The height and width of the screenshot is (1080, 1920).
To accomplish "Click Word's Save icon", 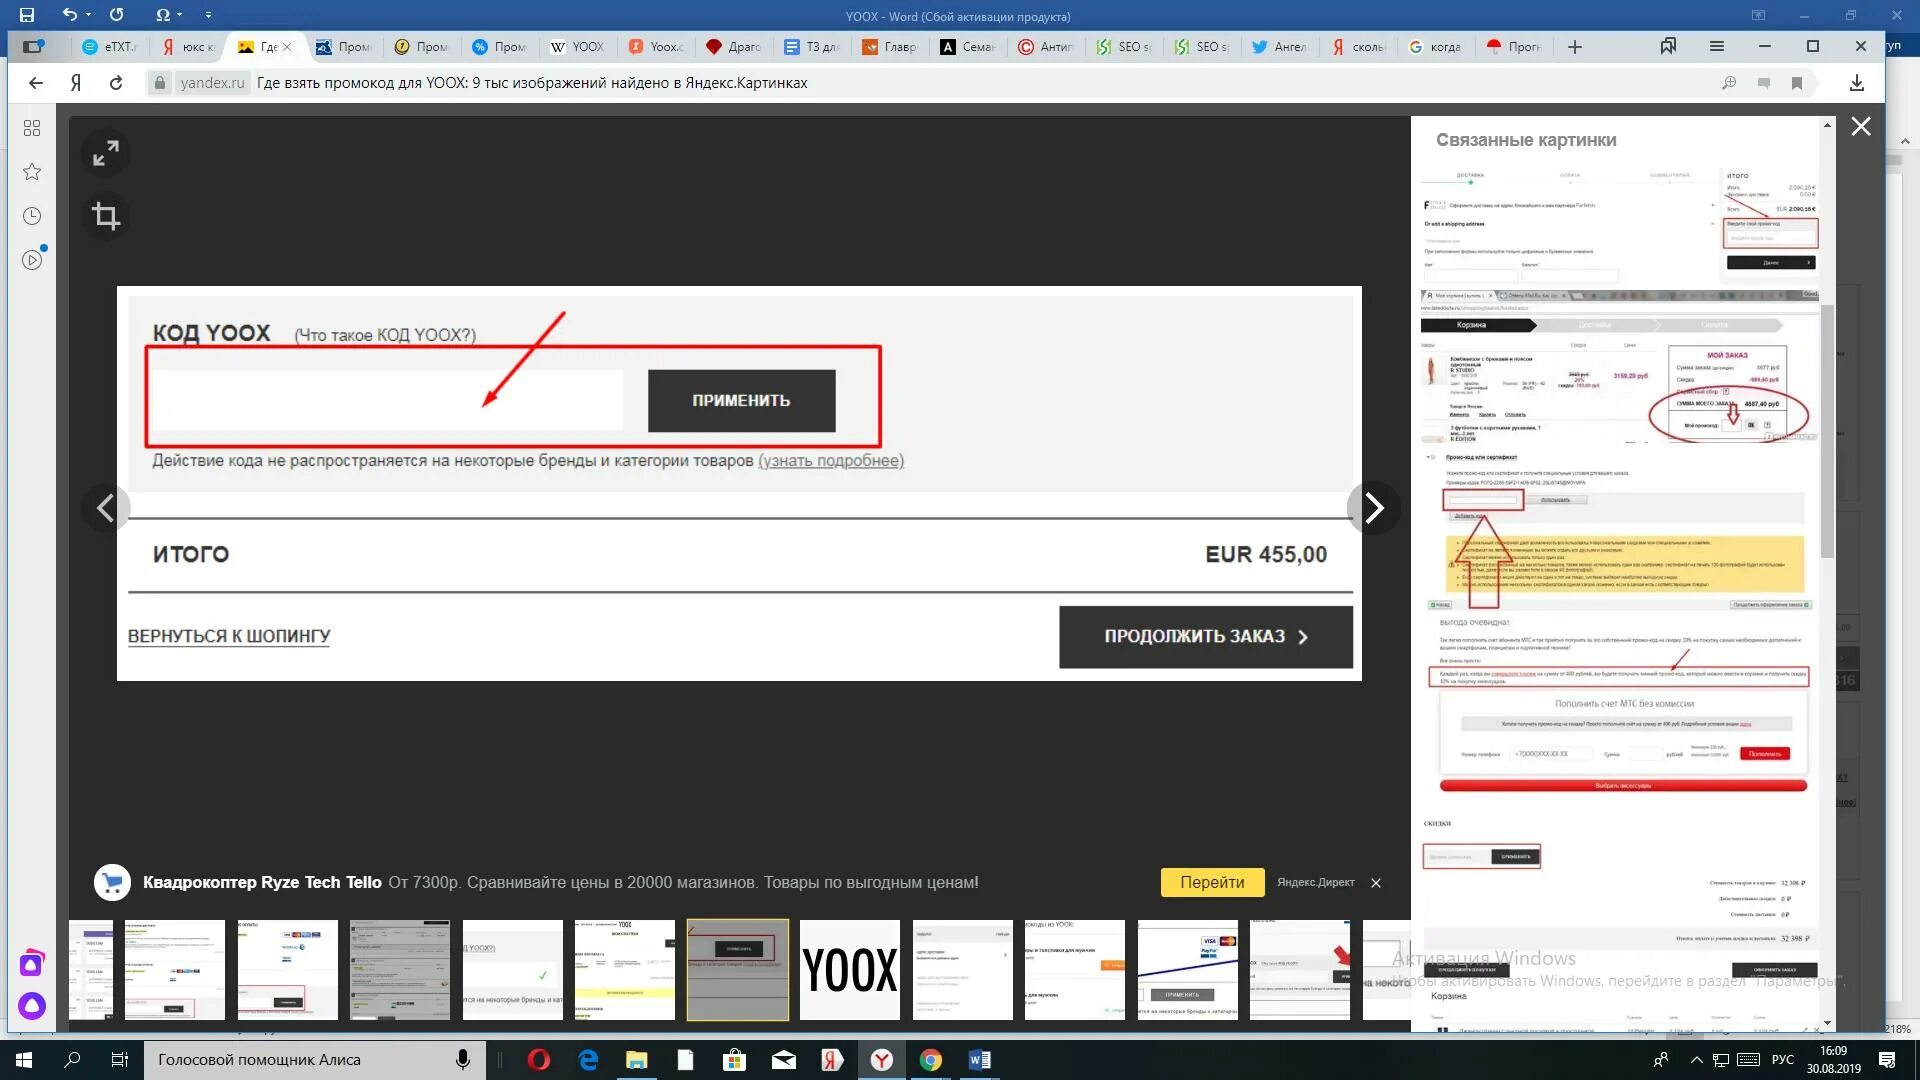I will [27, 15].
